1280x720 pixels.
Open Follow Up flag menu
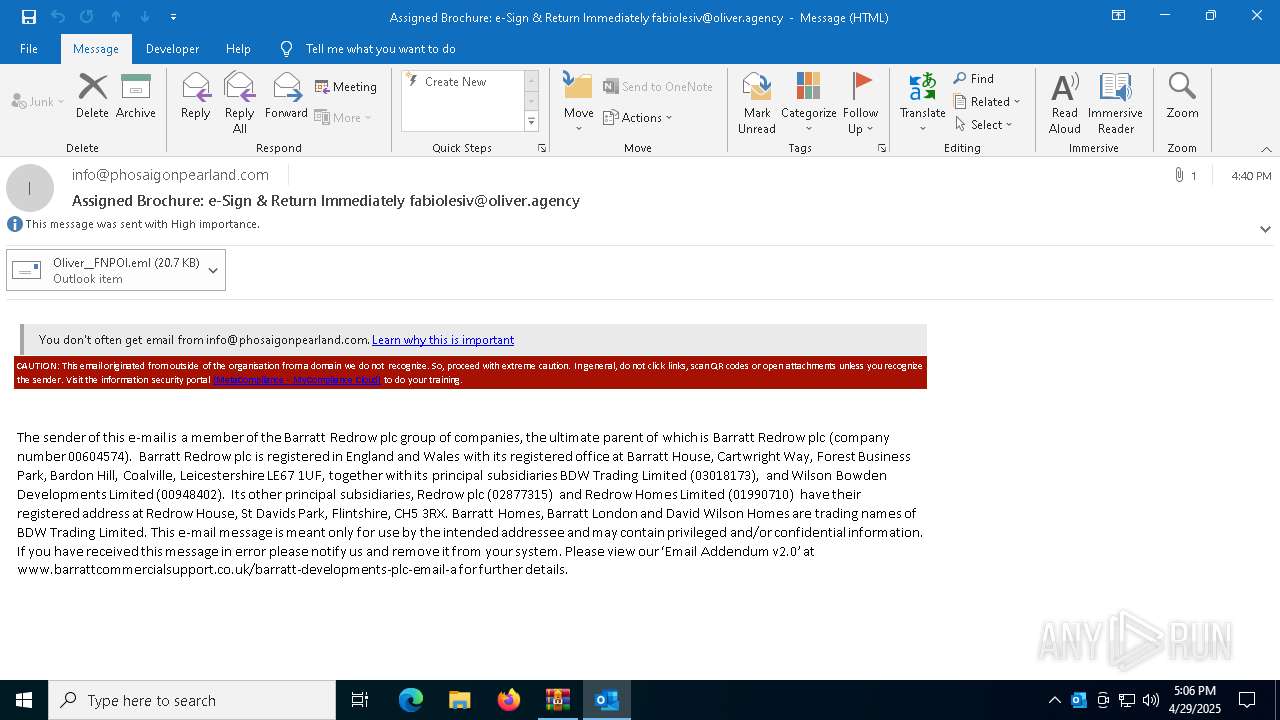(x=861, y=103)
